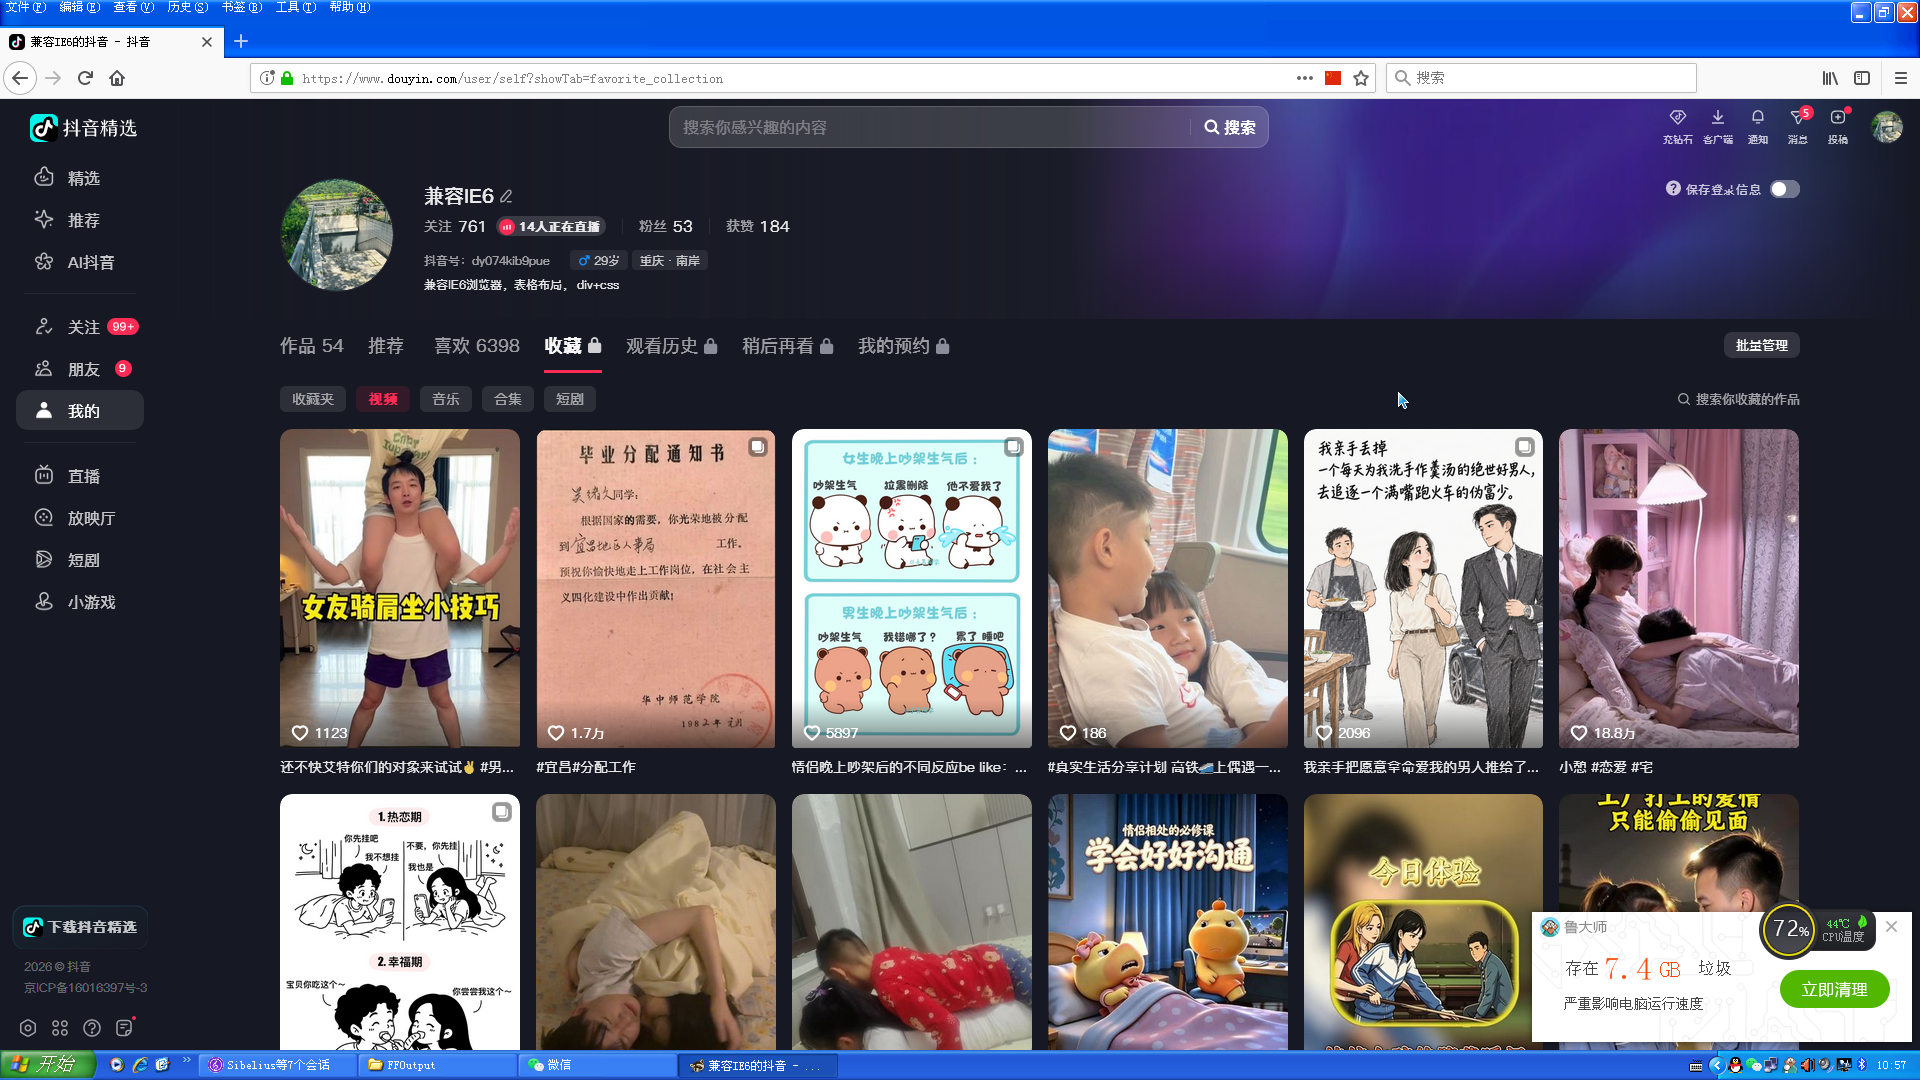Open the 历史 menu in menu bar
The height and width of the screenshot is (1080, 1920).
(187, 7)
